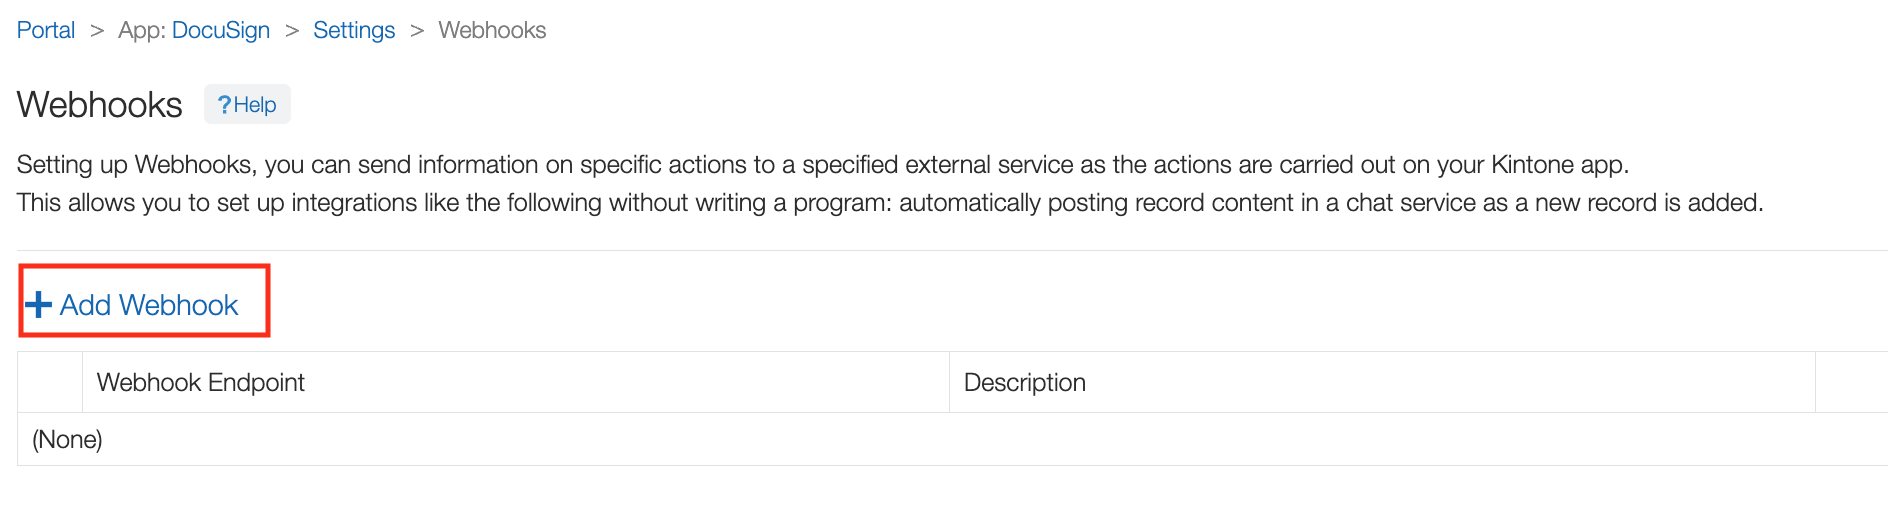
Task: Click the empty leading column header cell
Action: [50, 382]
